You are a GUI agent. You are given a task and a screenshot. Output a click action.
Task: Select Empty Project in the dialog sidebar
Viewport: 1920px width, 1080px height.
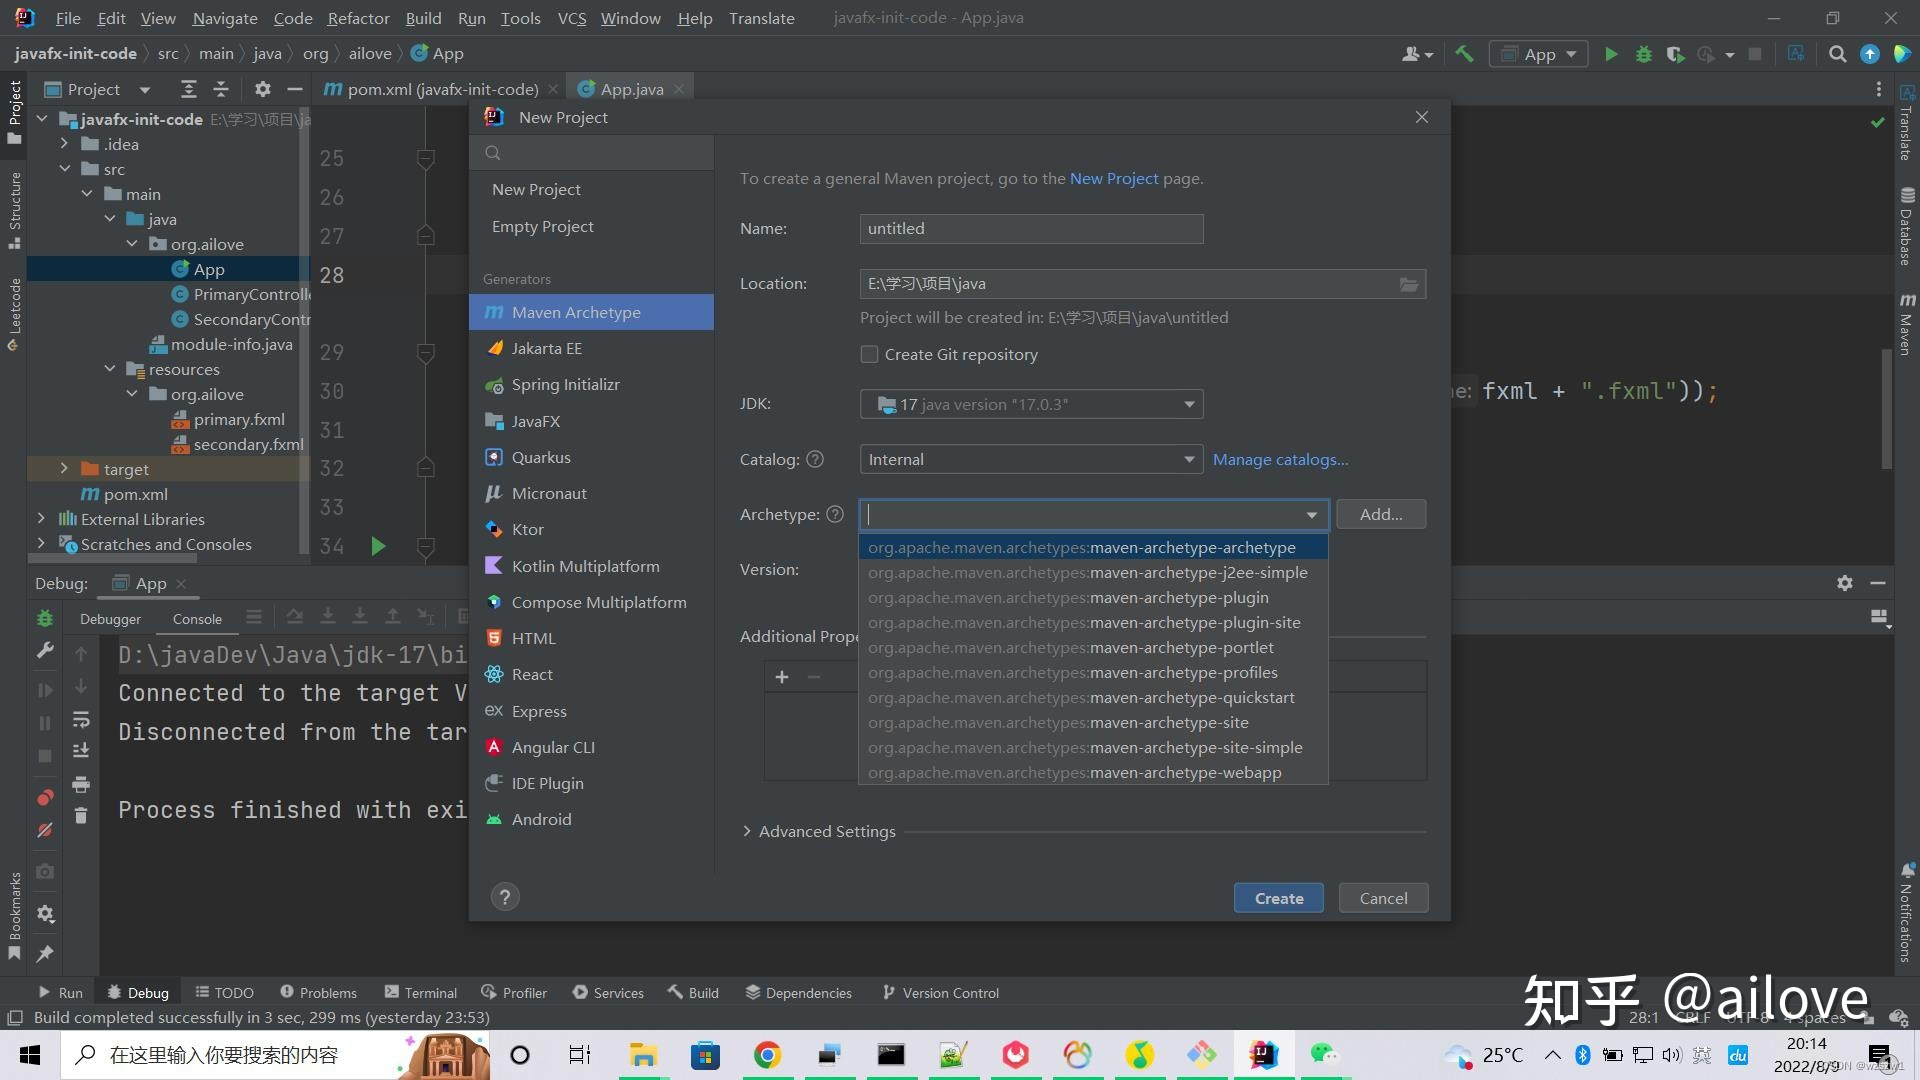(542, 227)
